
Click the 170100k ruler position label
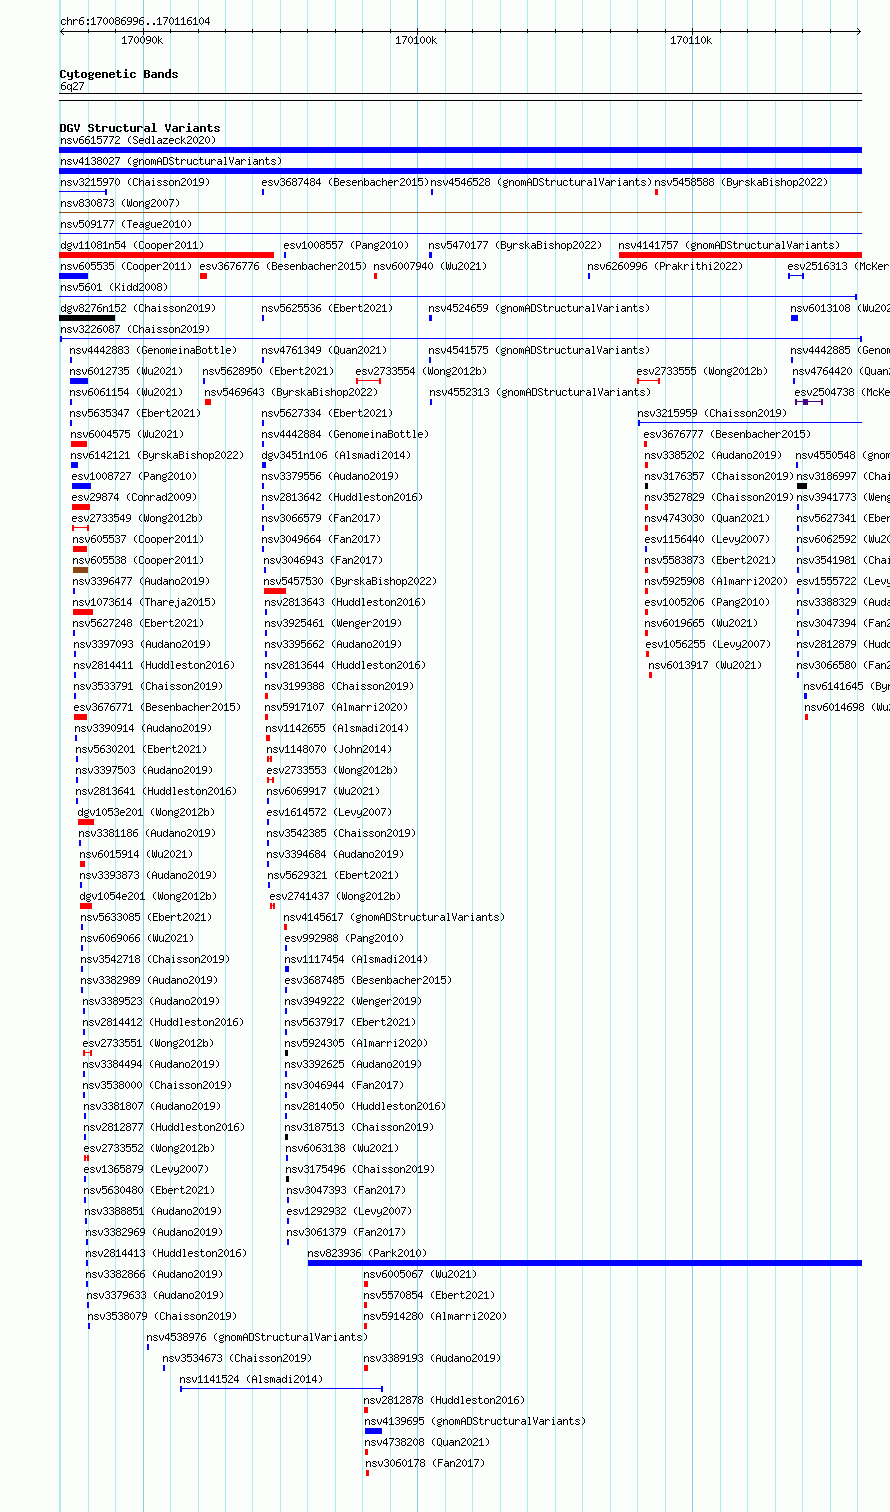tap(416, 40)
